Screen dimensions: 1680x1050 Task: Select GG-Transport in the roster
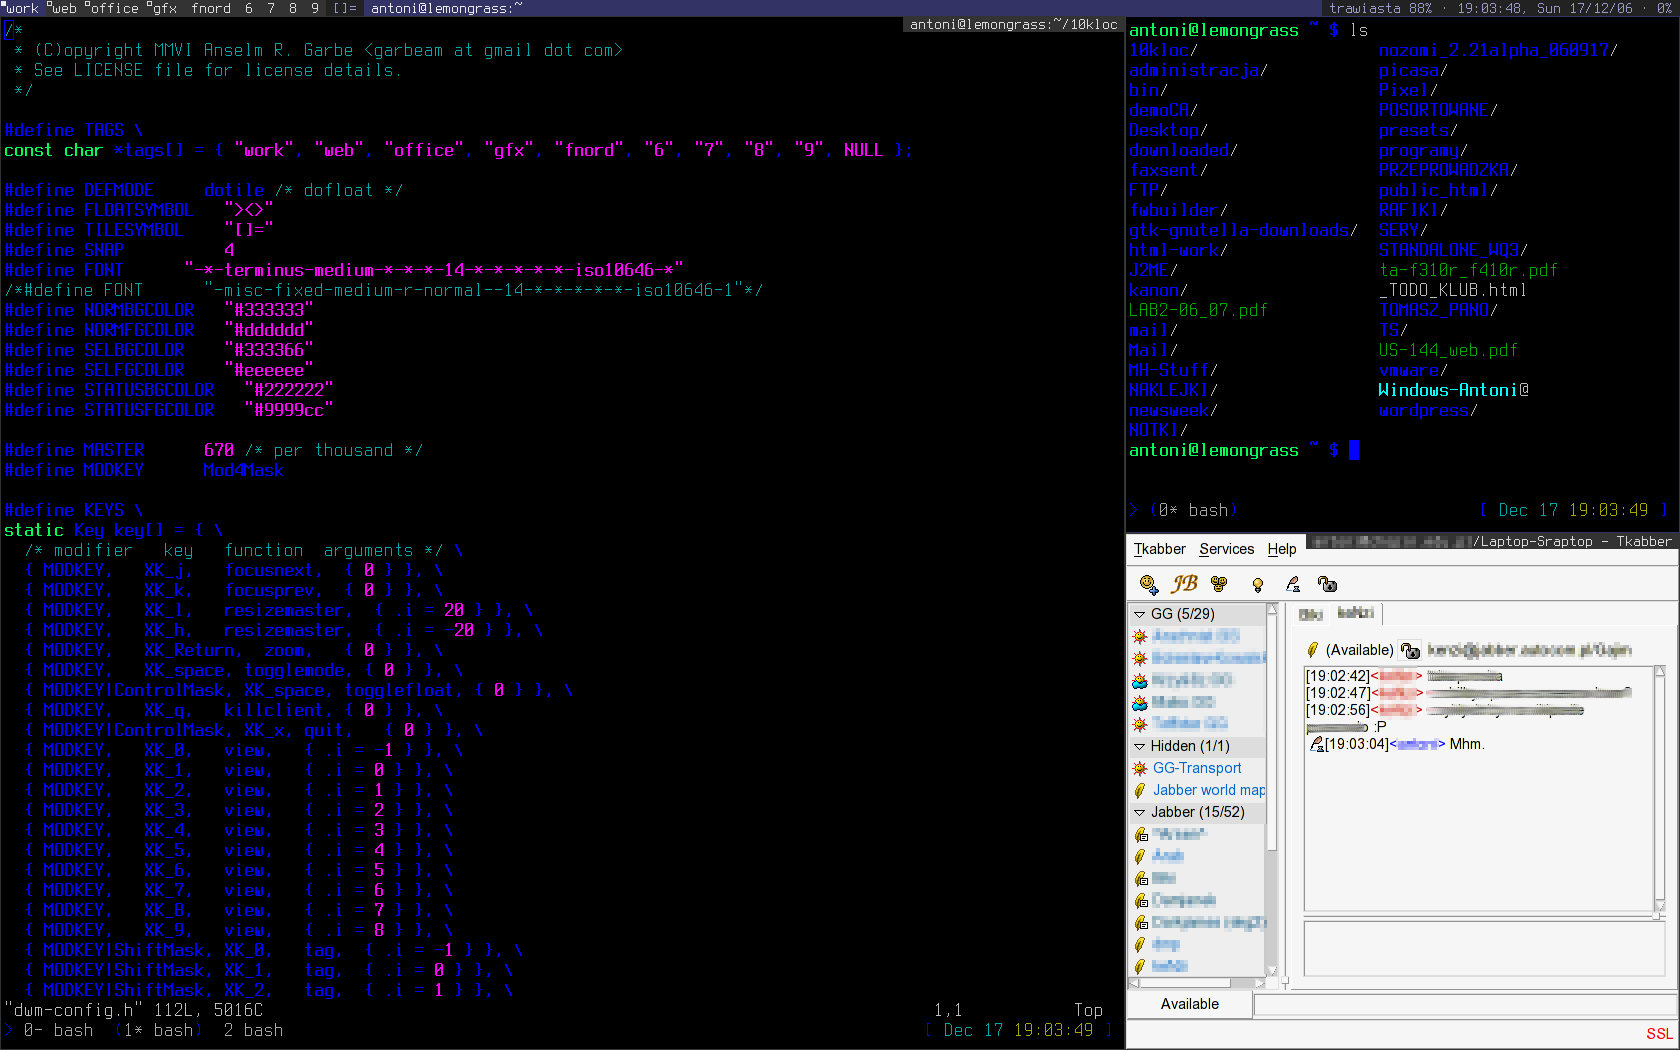(1197, 768)
